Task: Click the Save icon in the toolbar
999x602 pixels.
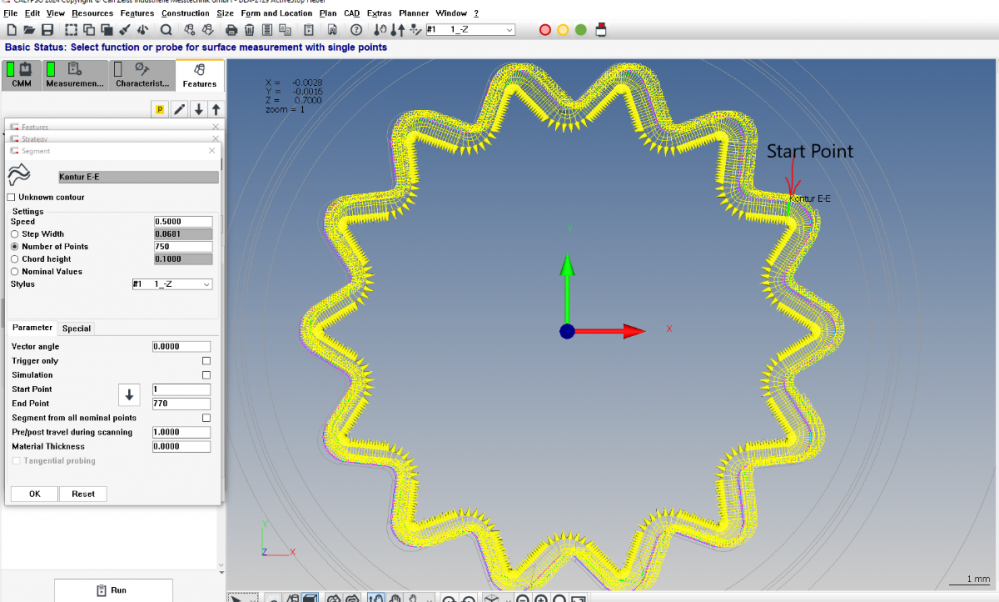Action: (47, 30)
